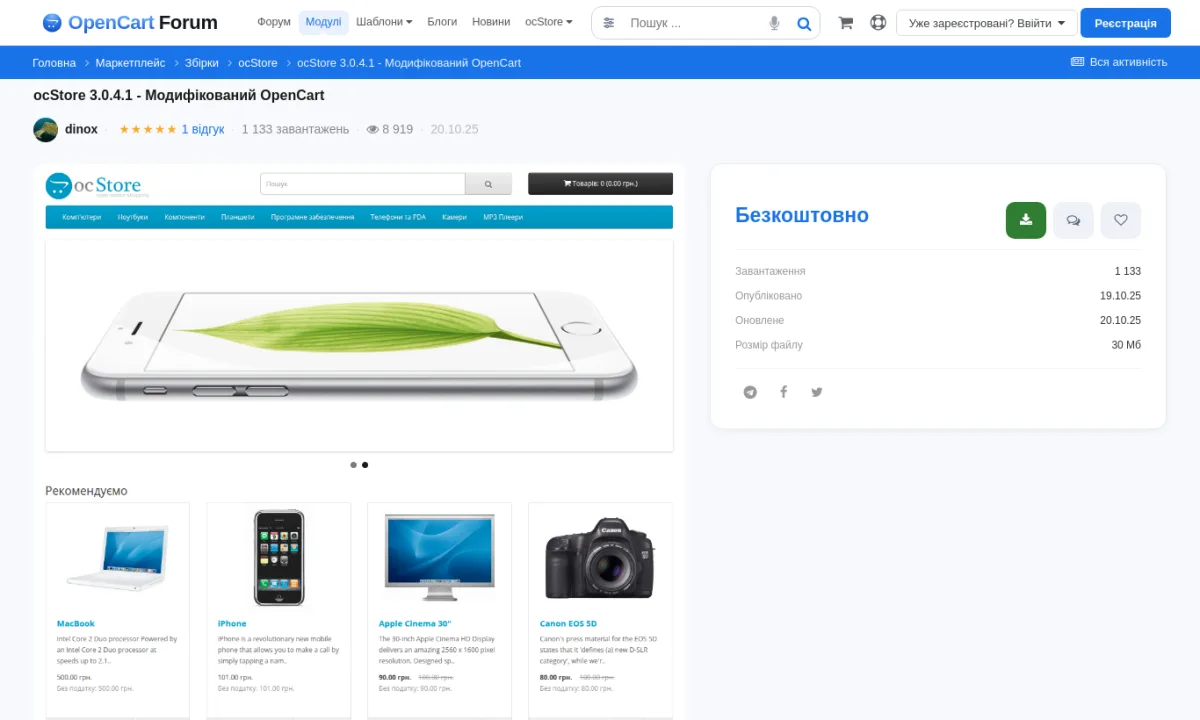1200x720 pixels.
Task: Click the five-star rating
Action: click(x=148, y=130)
